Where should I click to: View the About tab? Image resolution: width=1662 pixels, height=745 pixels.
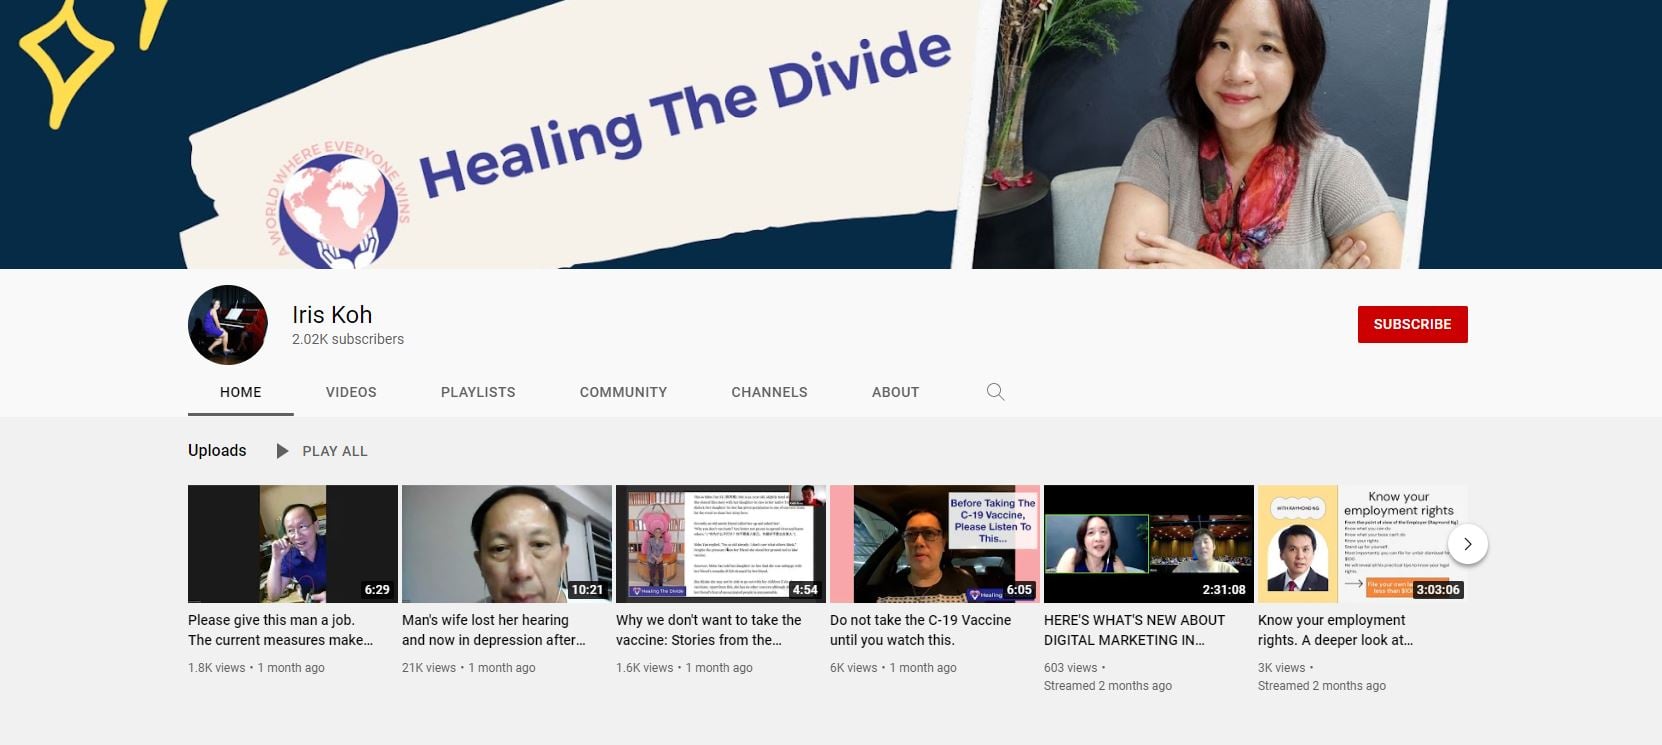point(895,392)
